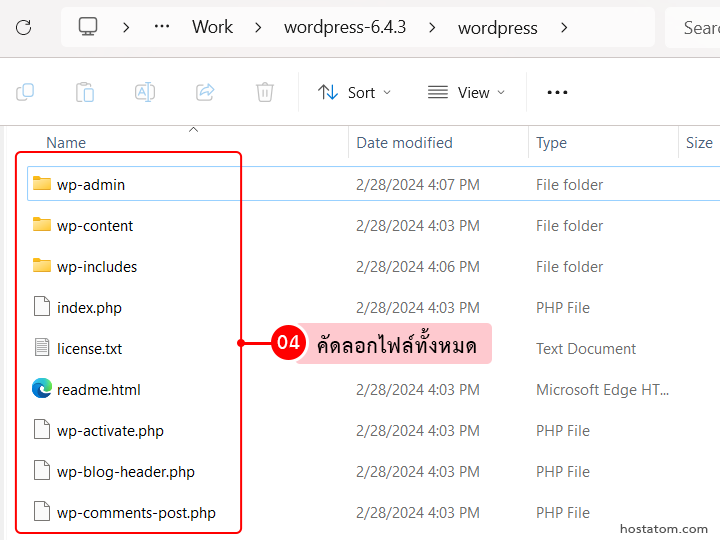
Task: Sort by Date modified column header
Action: point(404,143)
